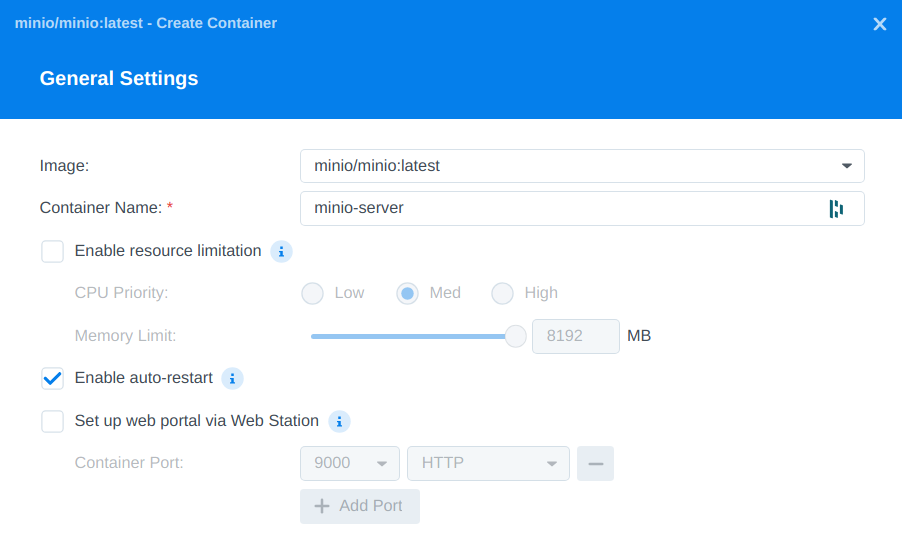Expand the Image dropdown arrow
The height and width of the screenshot is (543, 902).
click(846, 166)
